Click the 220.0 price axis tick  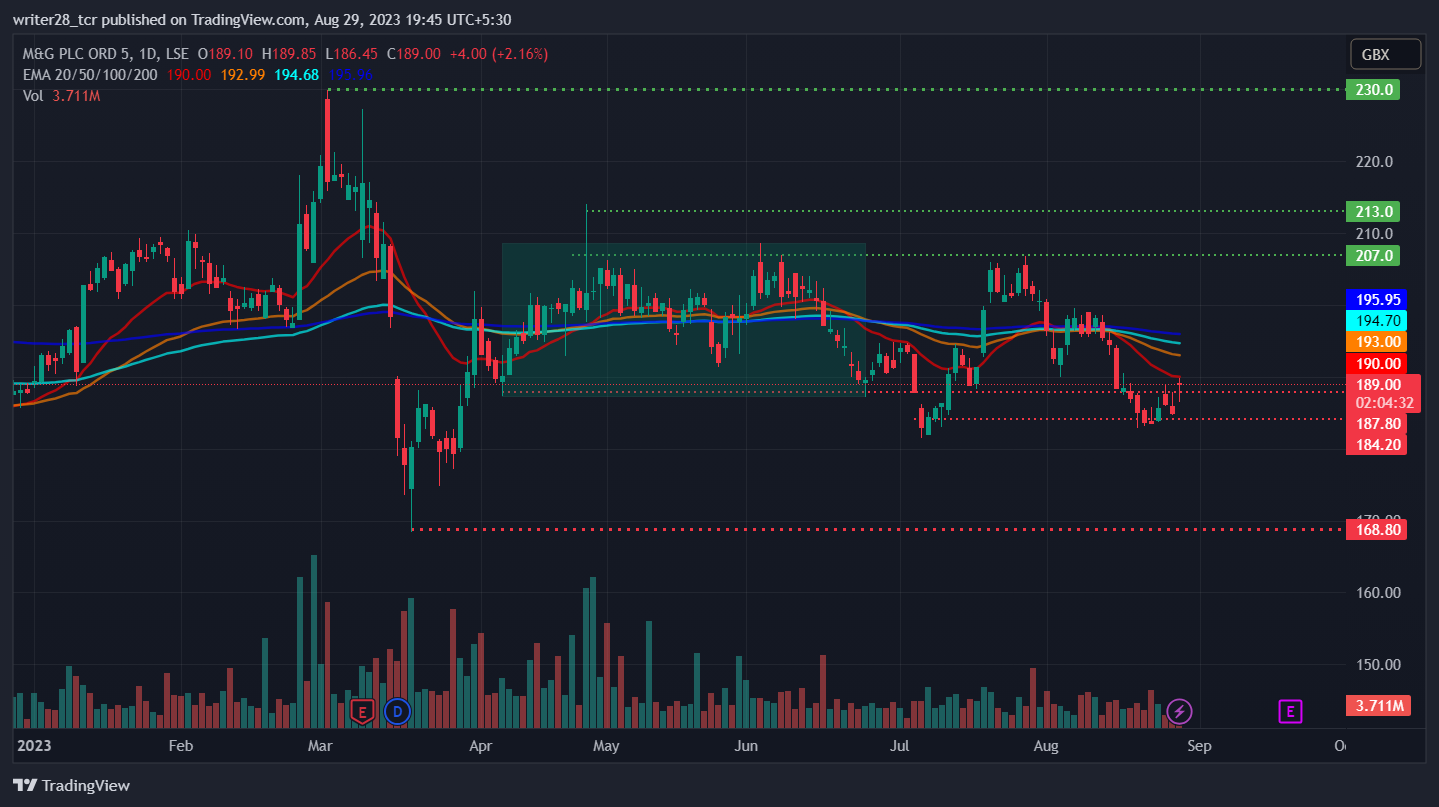tap(1375, 162)
